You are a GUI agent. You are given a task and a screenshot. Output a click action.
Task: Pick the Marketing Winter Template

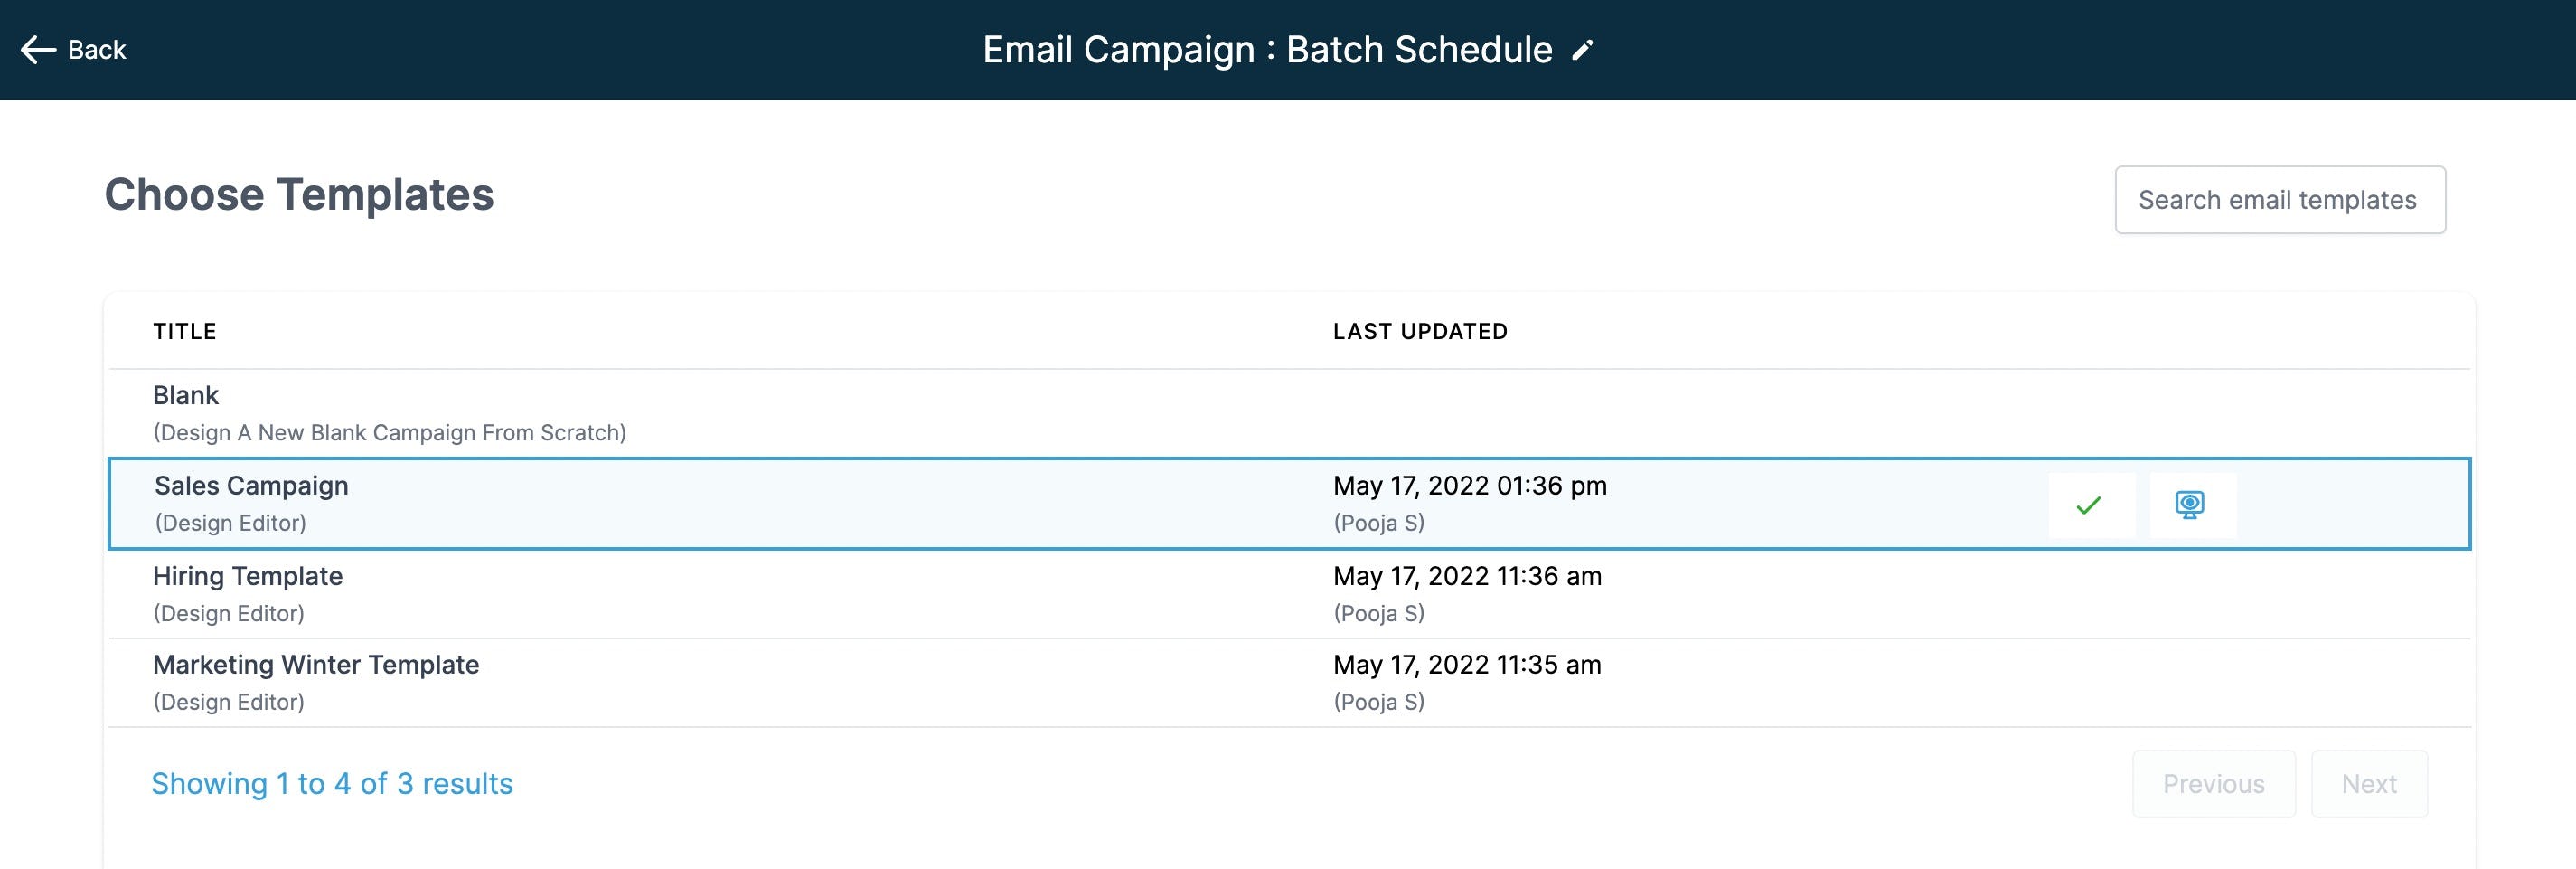[x=315, y=665]
